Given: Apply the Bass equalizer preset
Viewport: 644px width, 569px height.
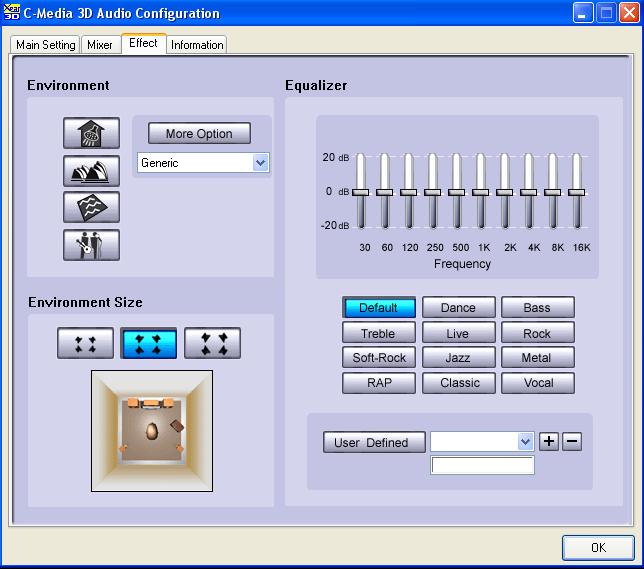Looking at the screenshot, I should [x=538, y=308].
